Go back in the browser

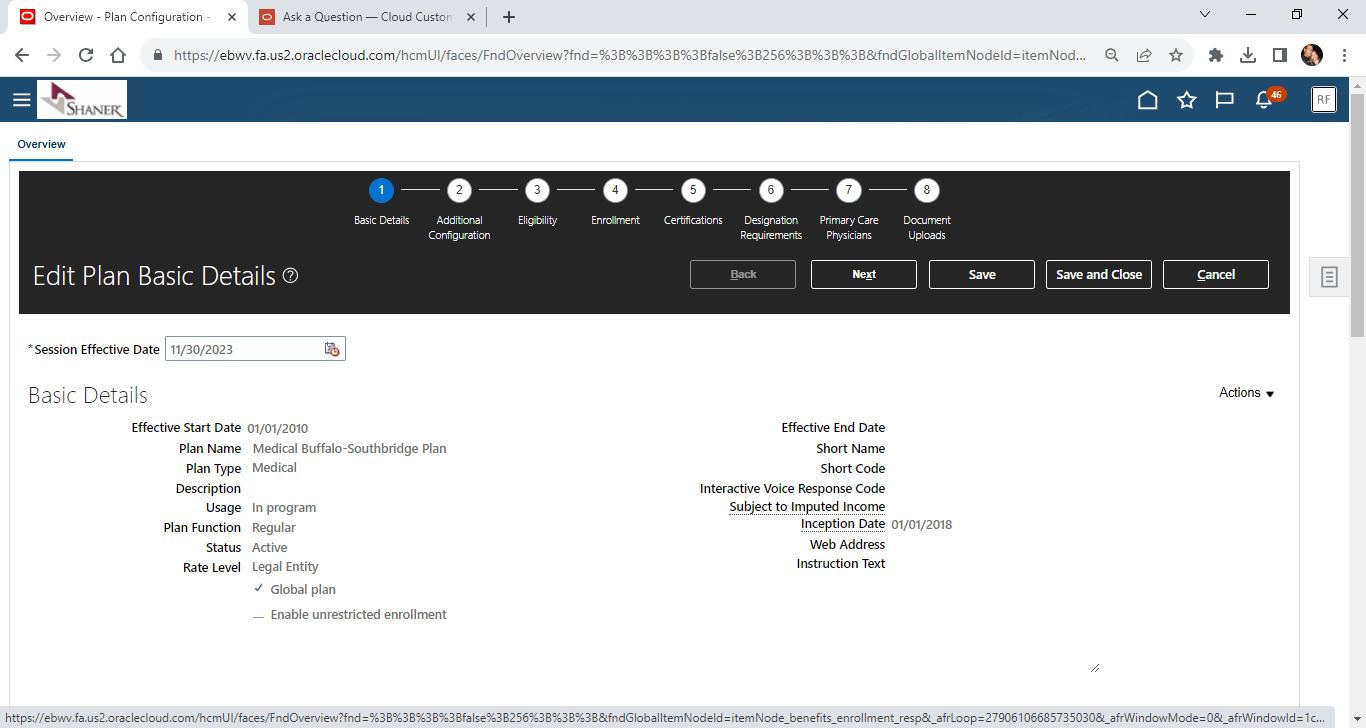22,56
